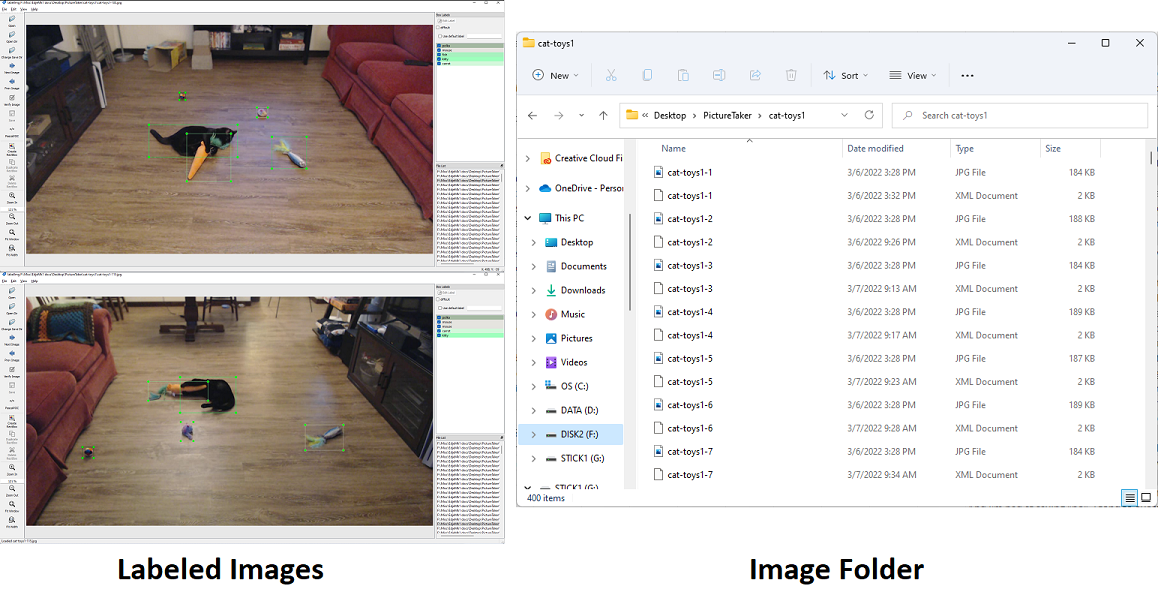This screenshot has height=601, width=1158.
Task: Click Fit Width in upper labelImg window
Action: point(12,250)
